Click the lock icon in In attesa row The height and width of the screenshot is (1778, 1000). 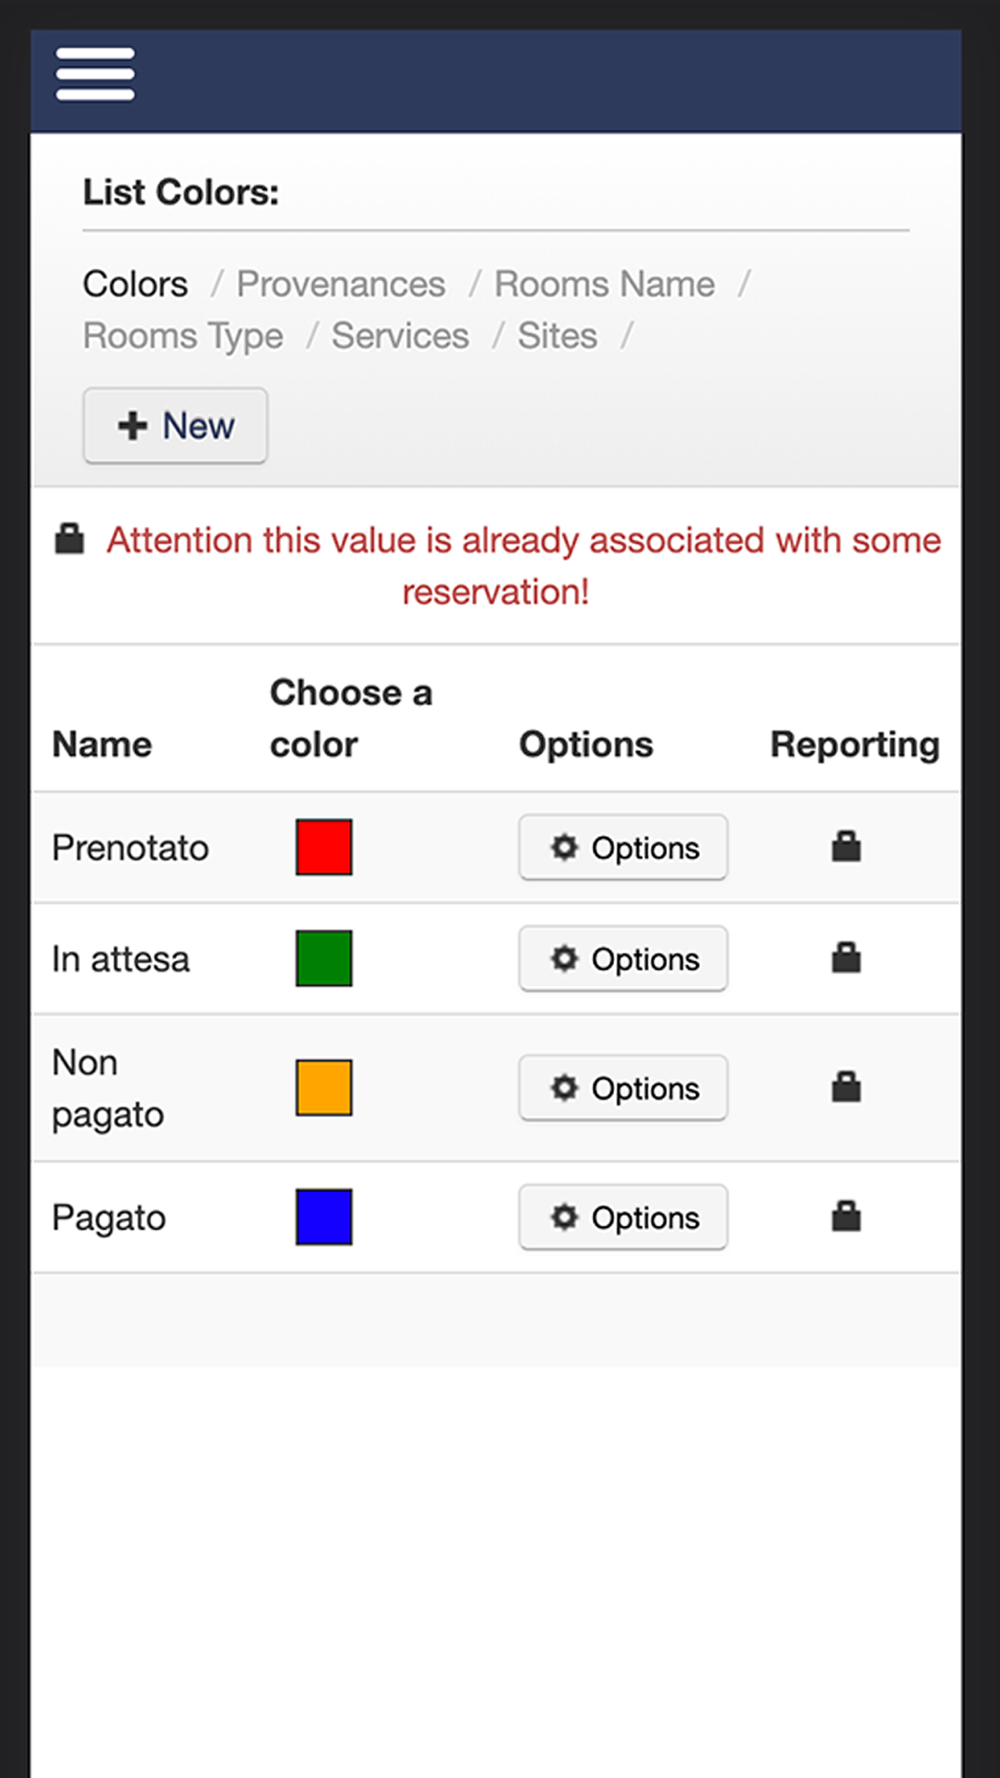coord(846,958)
